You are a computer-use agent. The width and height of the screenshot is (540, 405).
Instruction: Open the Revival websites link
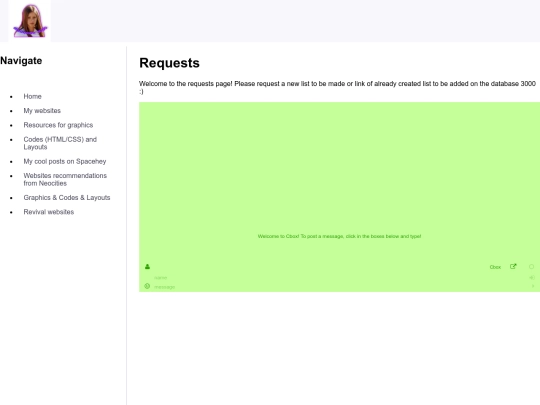pyautogui.click(x=49, y=212)
